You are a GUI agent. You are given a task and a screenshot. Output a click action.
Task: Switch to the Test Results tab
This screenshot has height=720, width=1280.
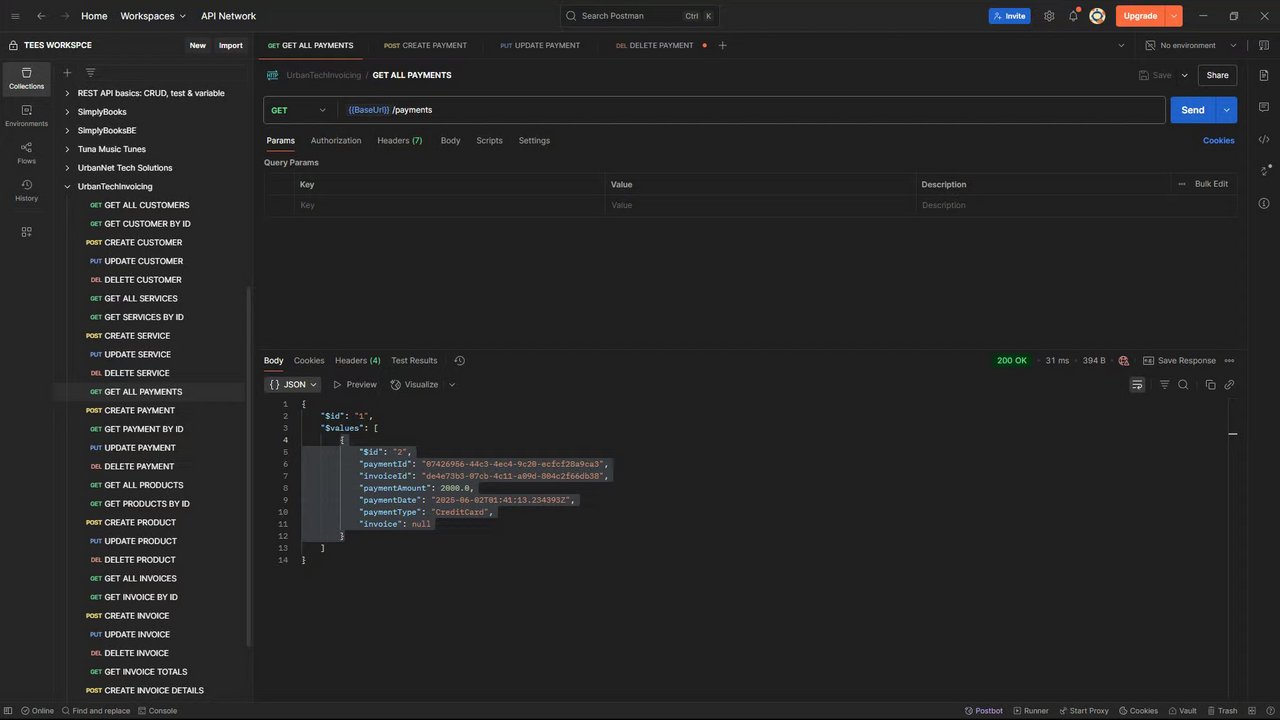coord(414,361)
